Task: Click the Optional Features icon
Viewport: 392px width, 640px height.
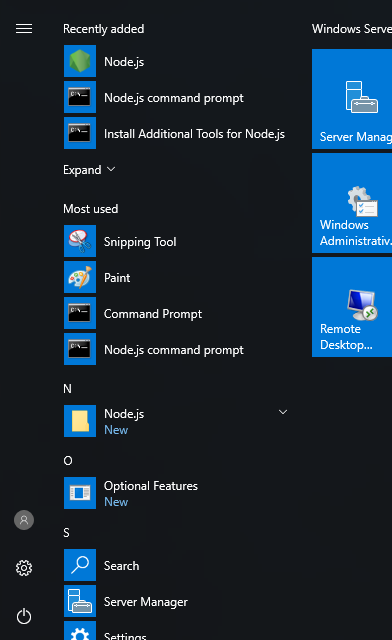Action: [80, 493]
